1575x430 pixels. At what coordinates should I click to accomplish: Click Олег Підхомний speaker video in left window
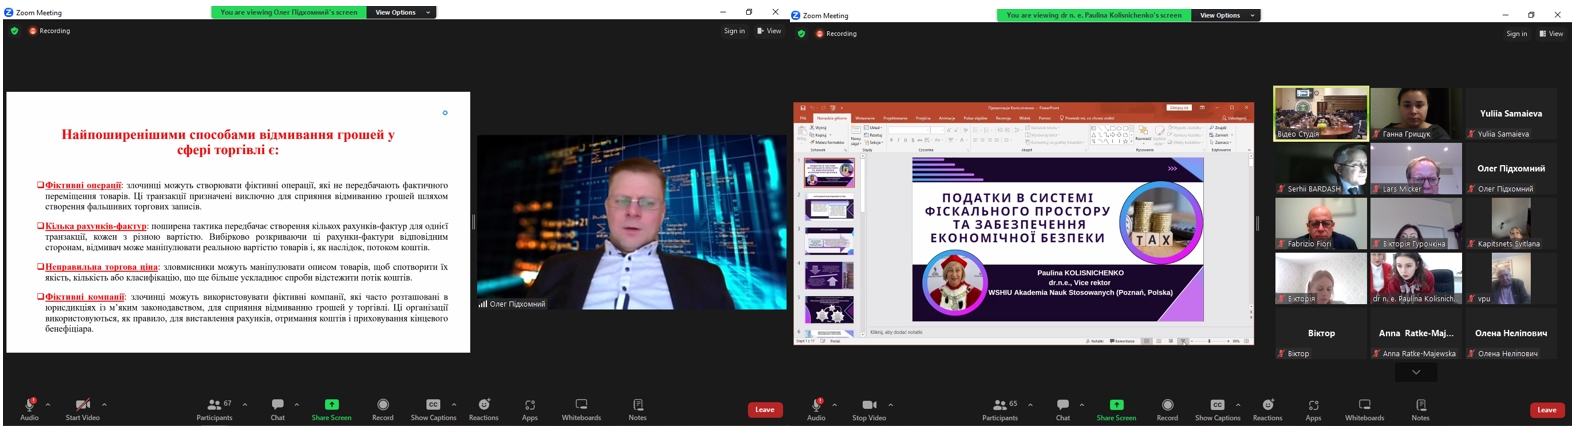pos(632,222)
